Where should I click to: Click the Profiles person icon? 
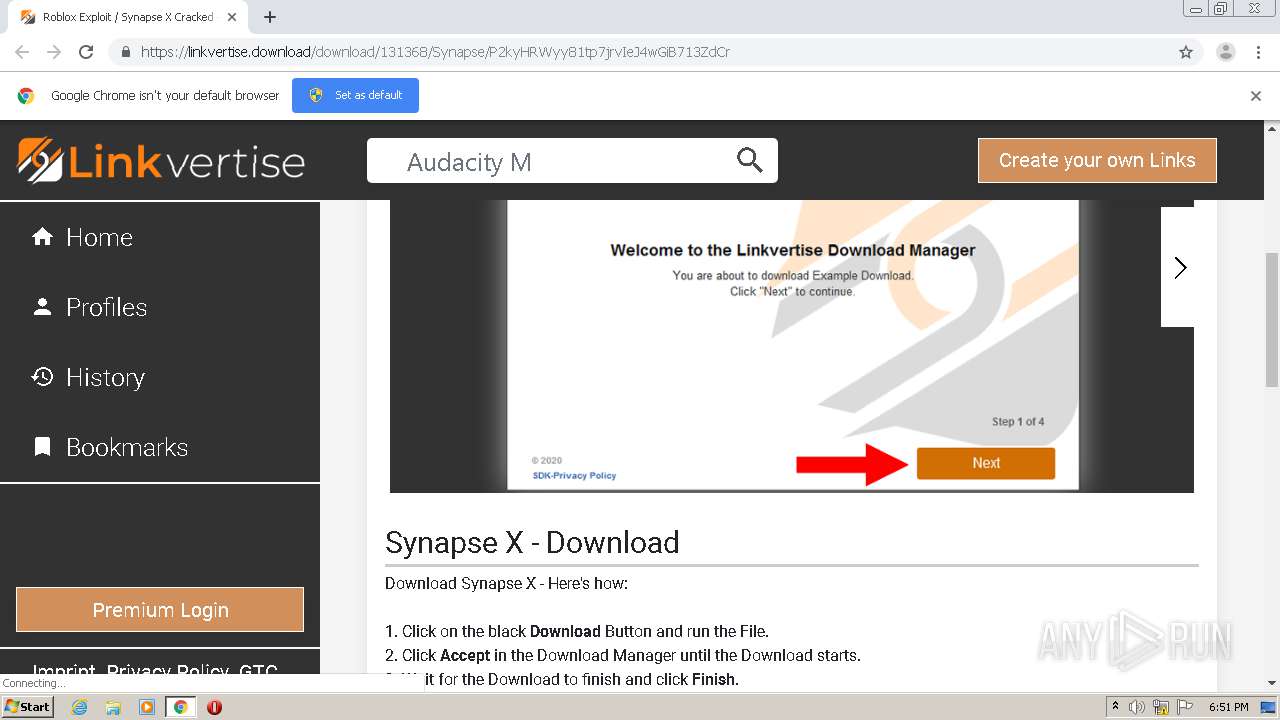[42, 307]
